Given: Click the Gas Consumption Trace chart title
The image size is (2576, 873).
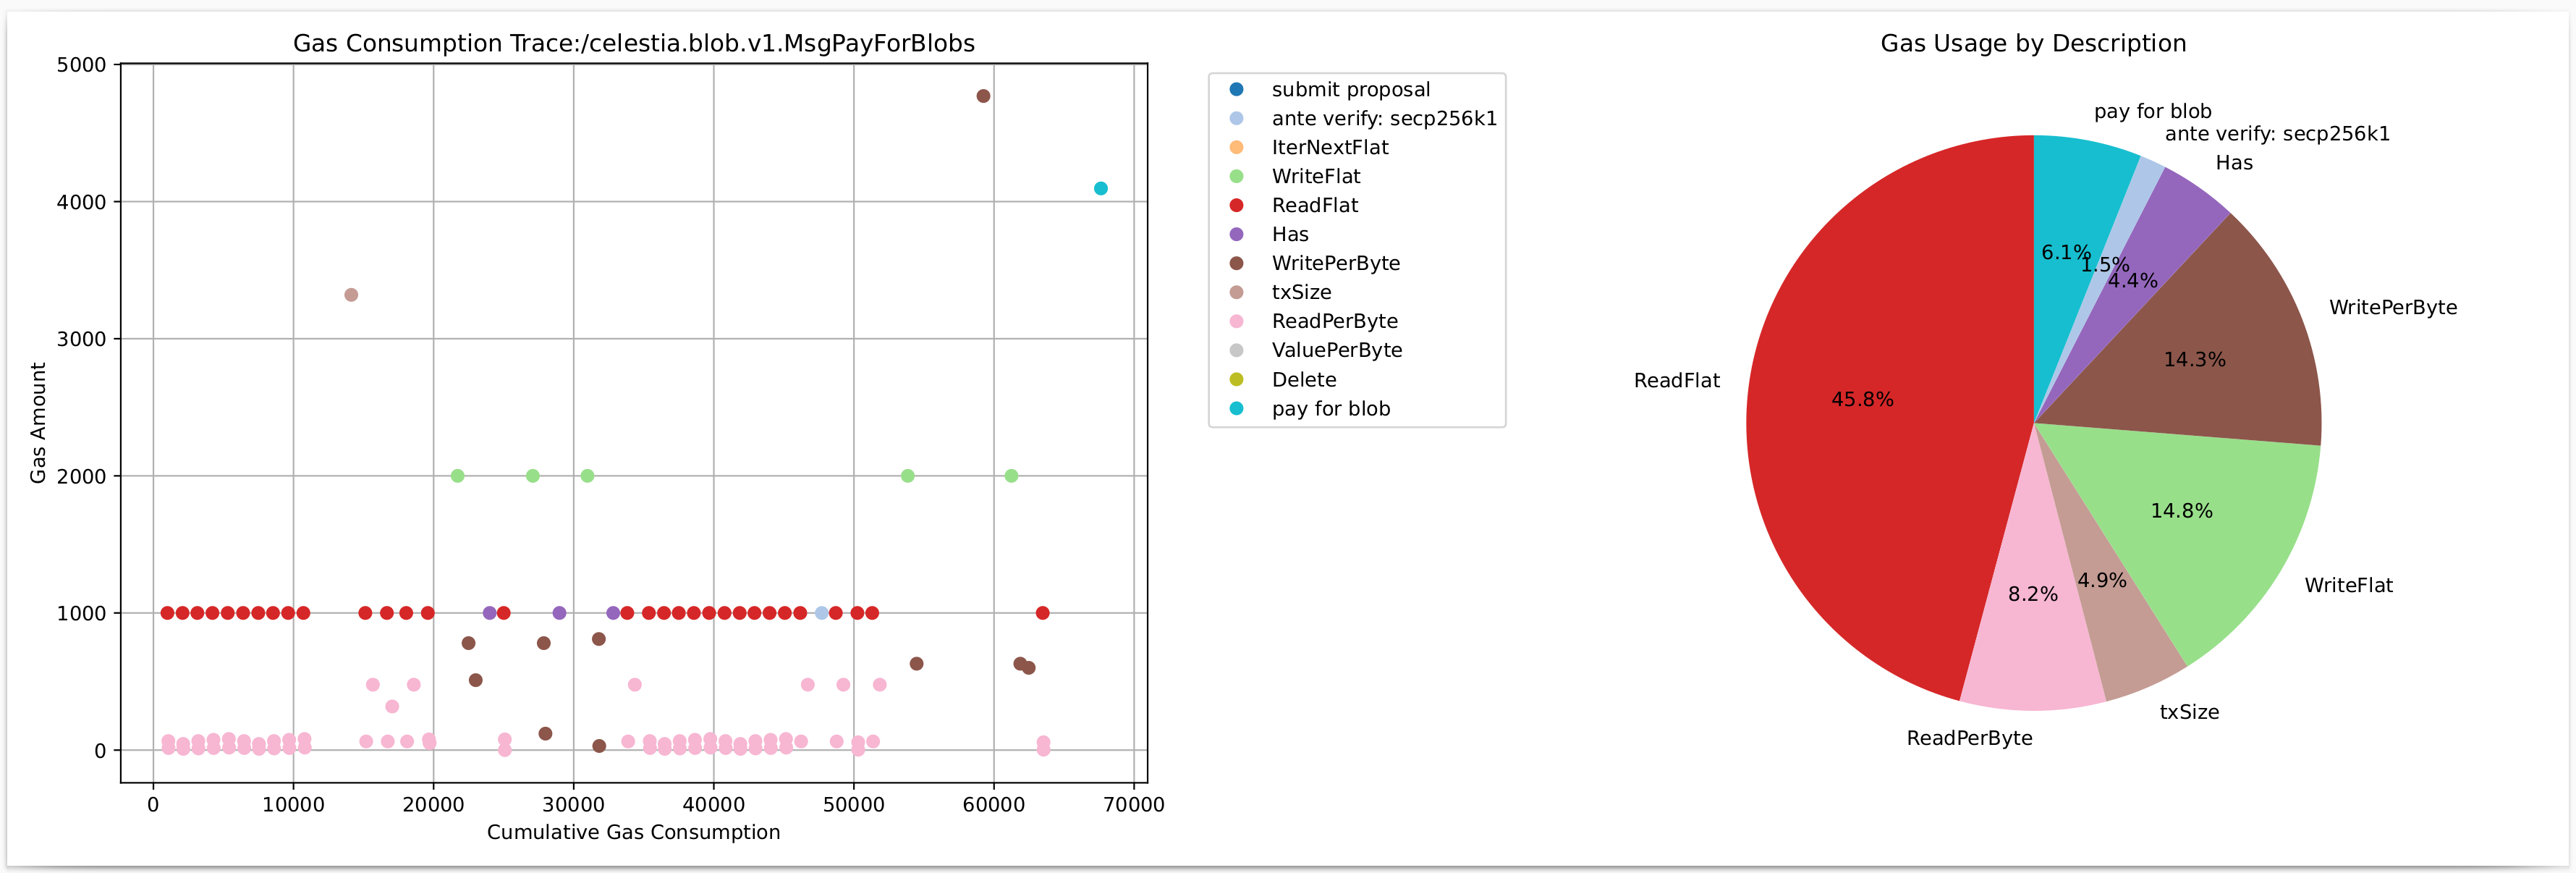Looking at the screenshot, I should [633, 43].
